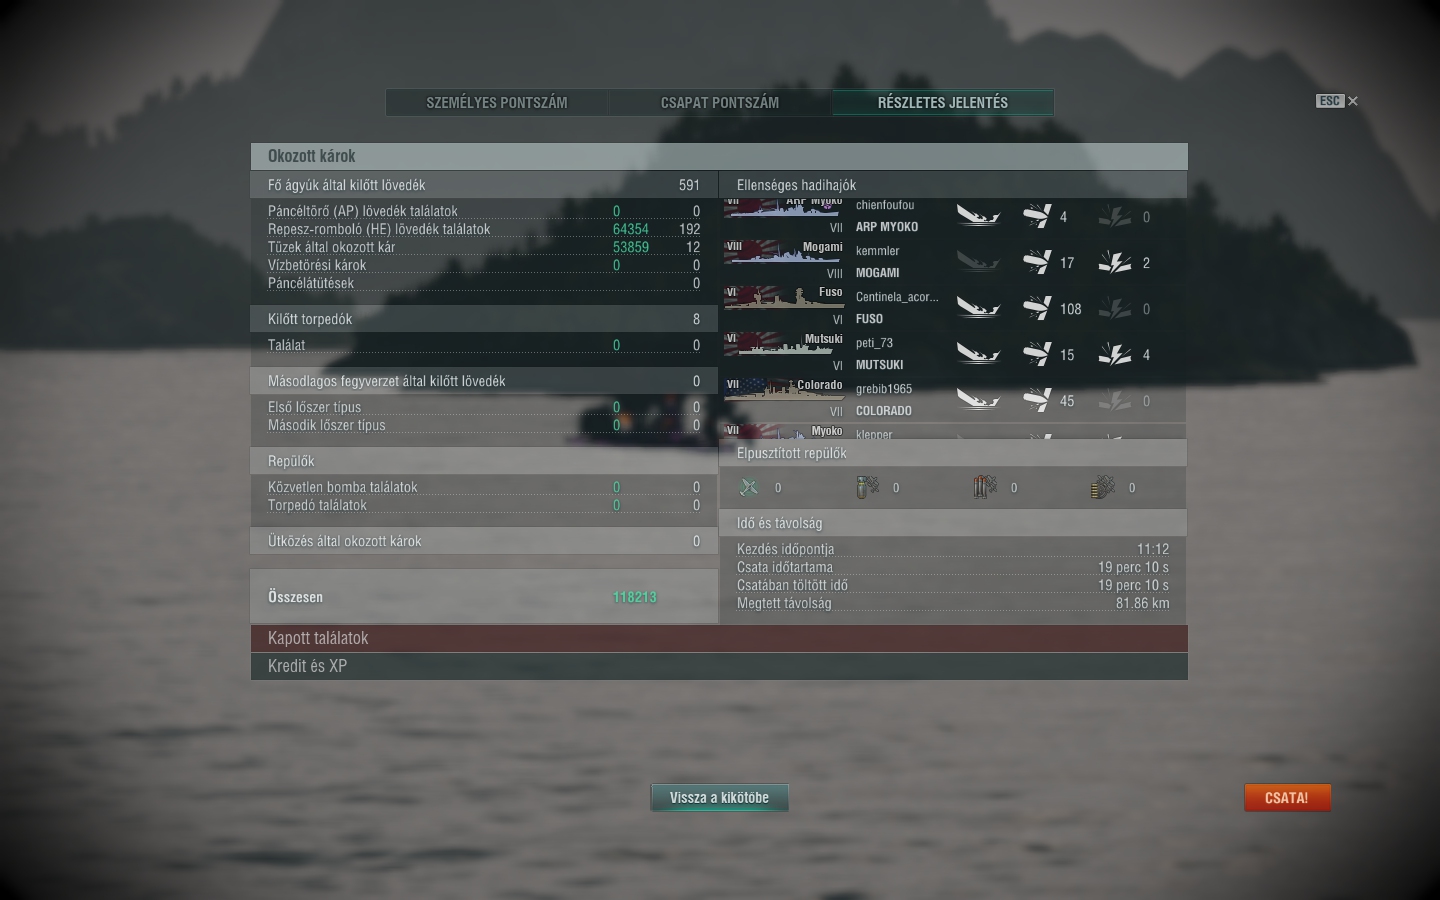1440x900 pixels.
Task: Select the Részletes jelentés tab
Action: (x=943, y=102)
